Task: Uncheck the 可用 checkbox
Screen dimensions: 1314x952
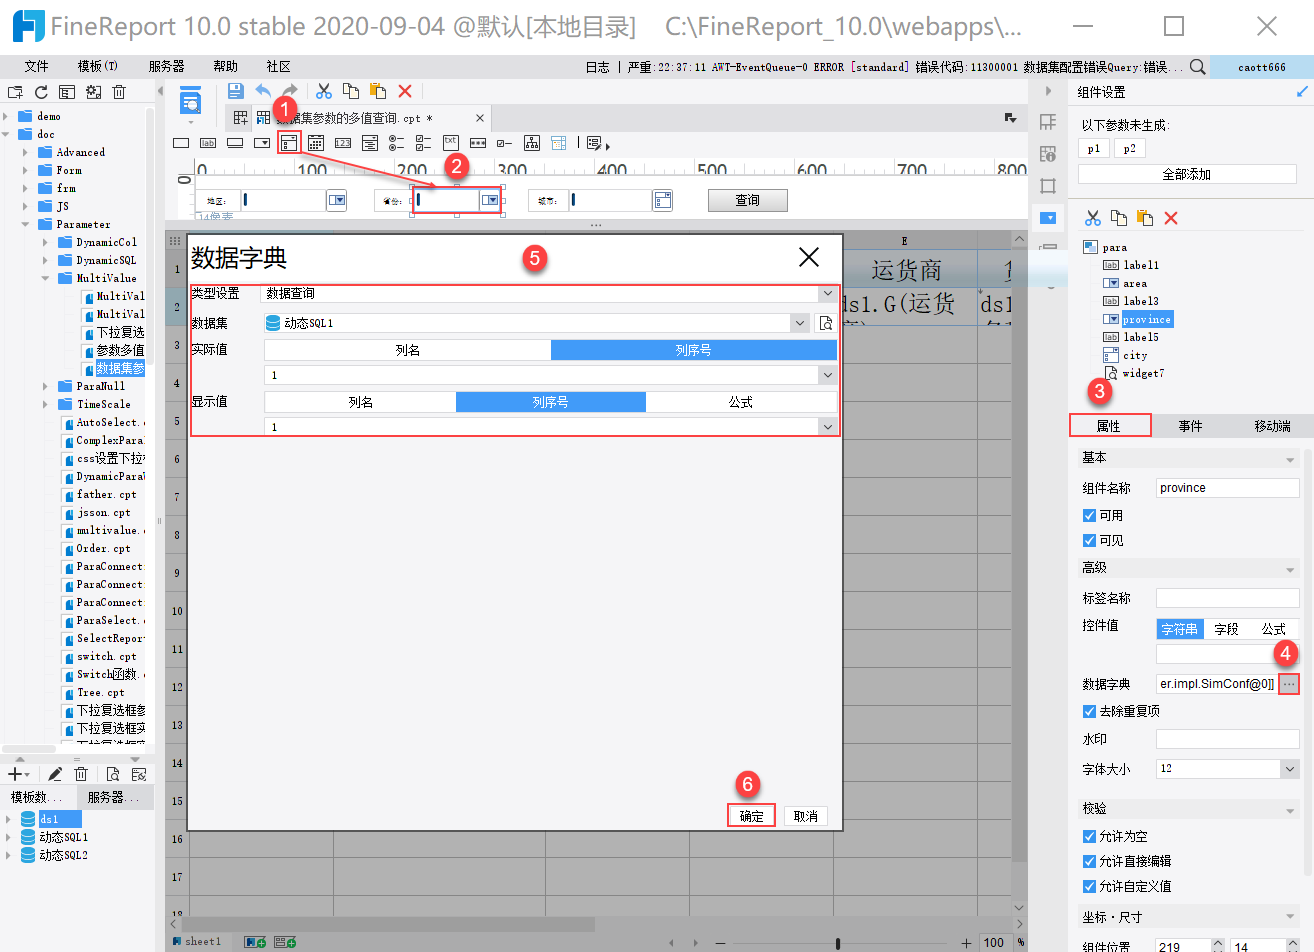Action: click(x=1090, y=515)
